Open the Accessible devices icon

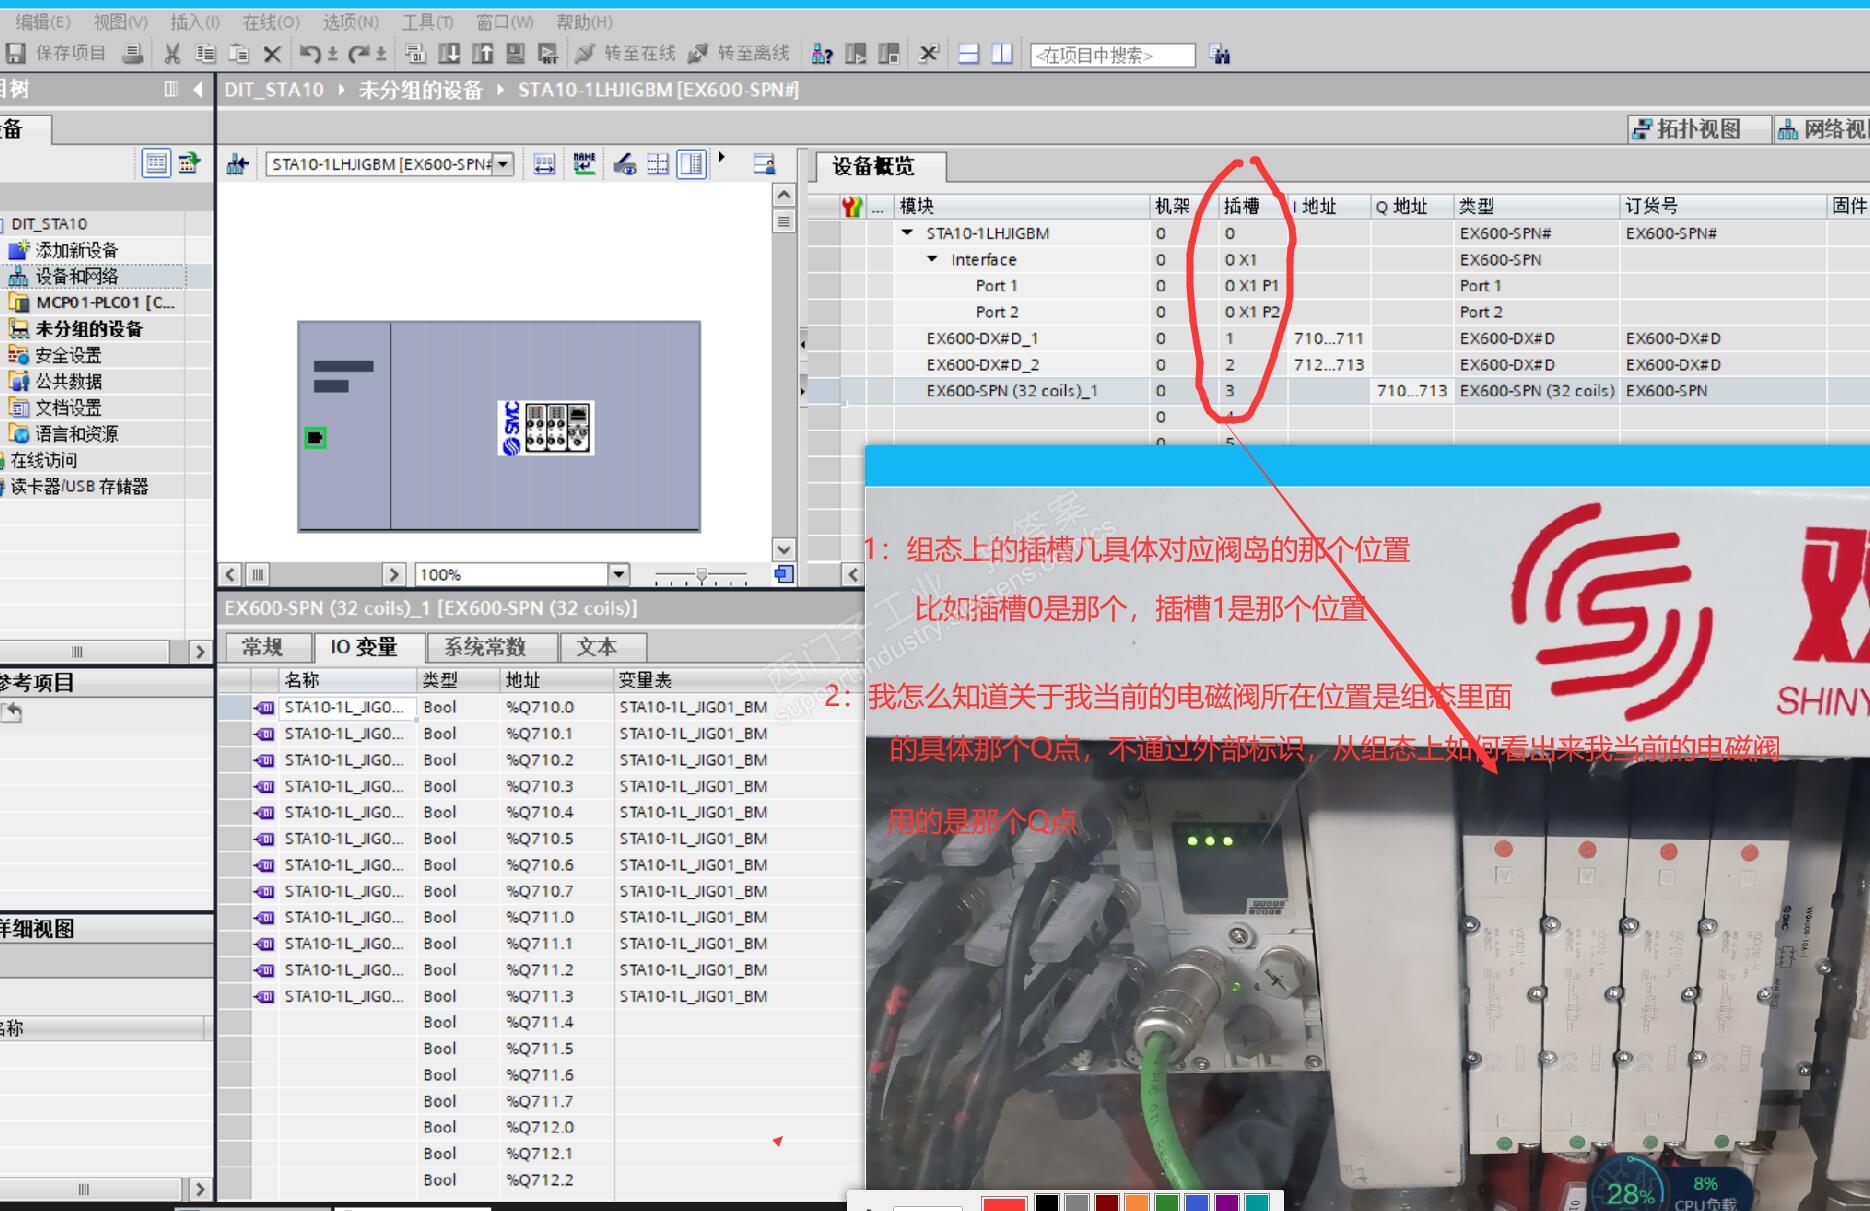822,54
